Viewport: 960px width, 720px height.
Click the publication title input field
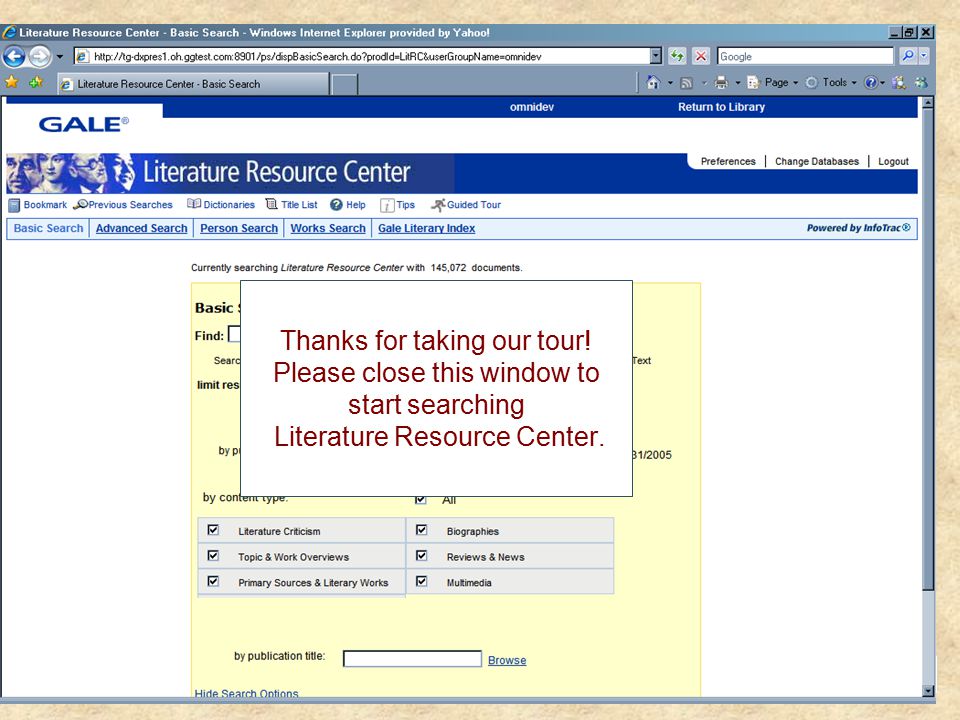click(412, 659)
